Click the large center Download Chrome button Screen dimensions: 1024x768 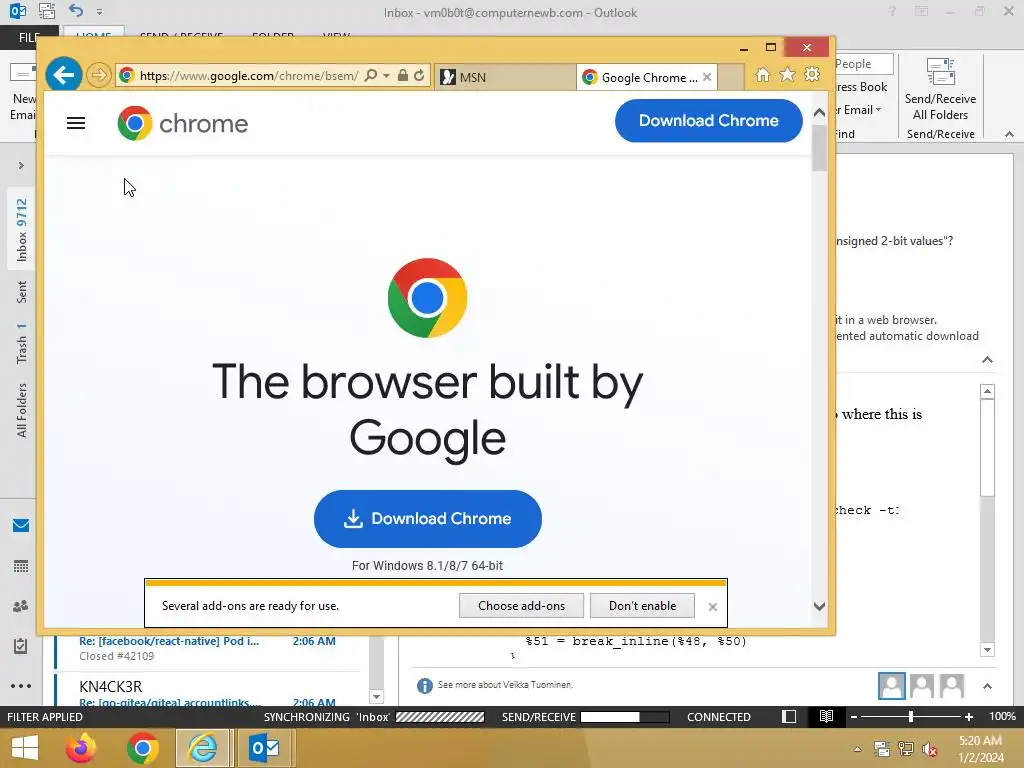click(428, 519)
